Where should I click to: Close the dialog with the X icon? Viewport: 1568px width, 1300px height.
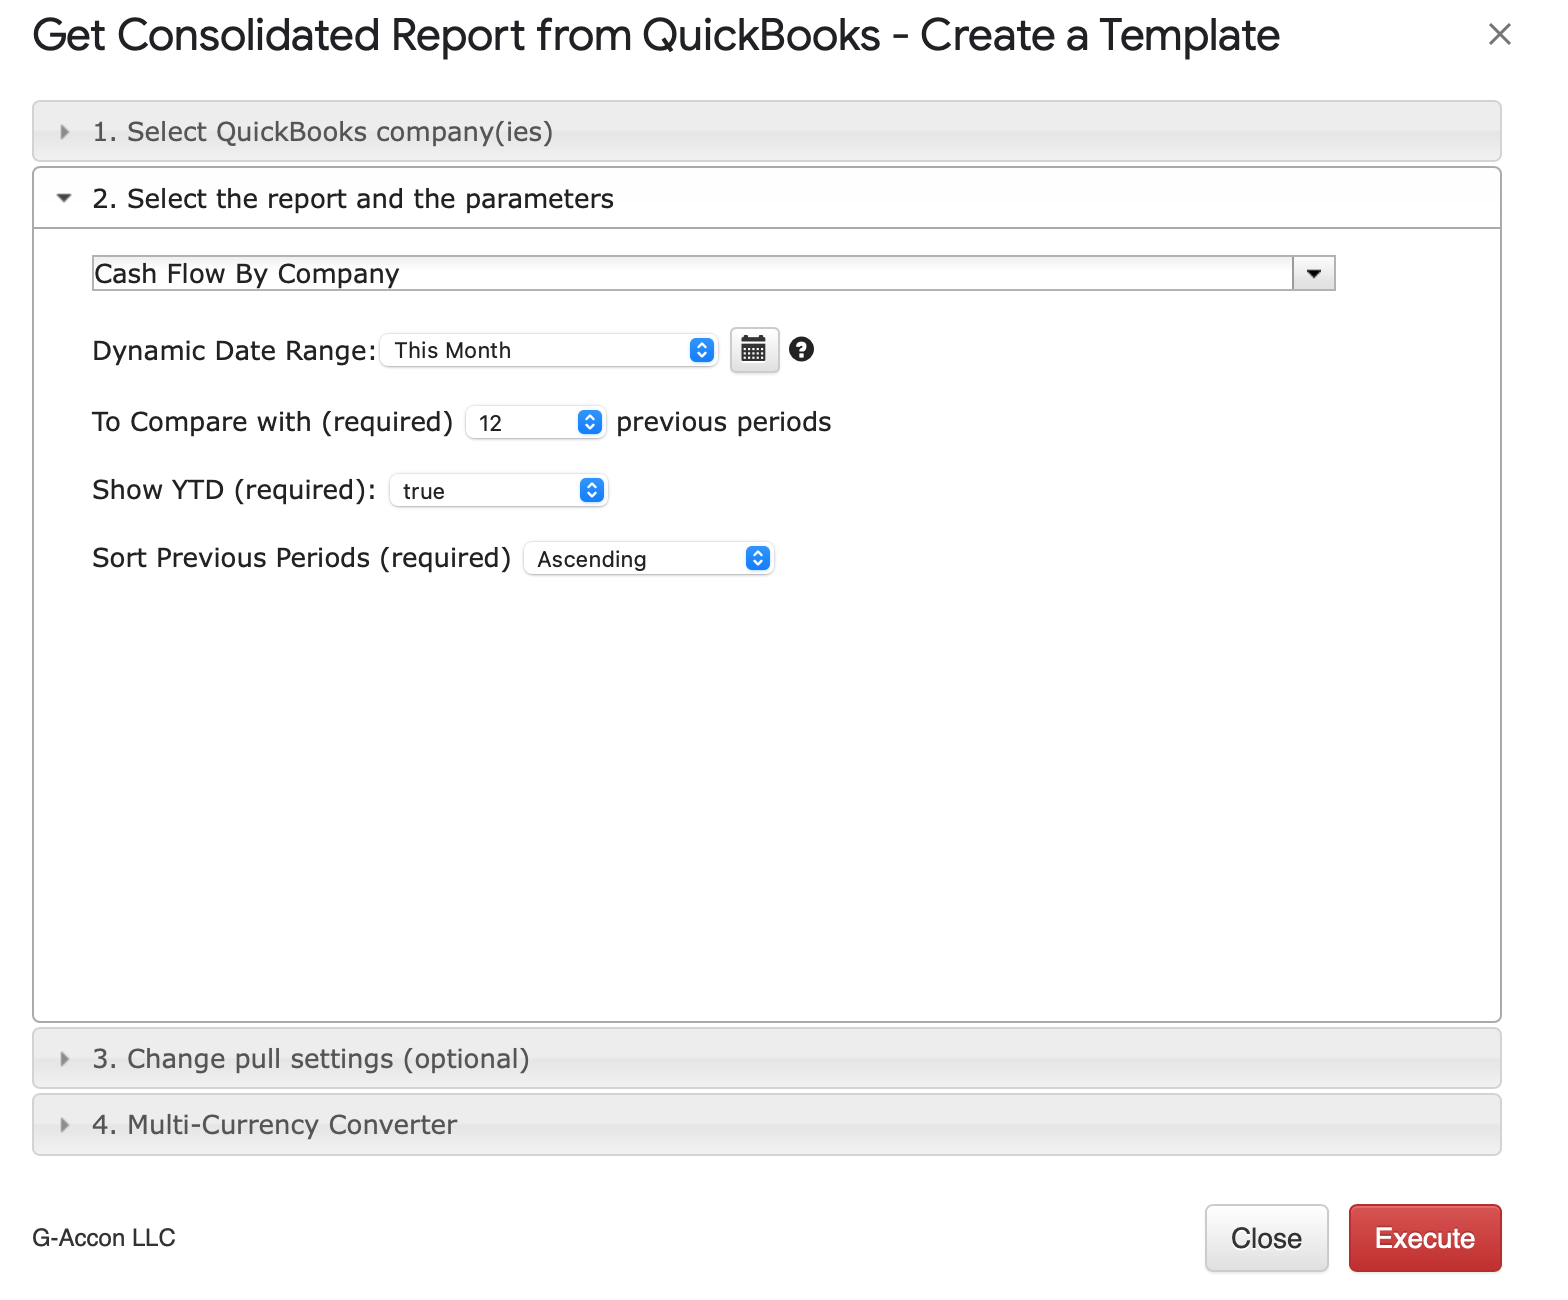1499,35
